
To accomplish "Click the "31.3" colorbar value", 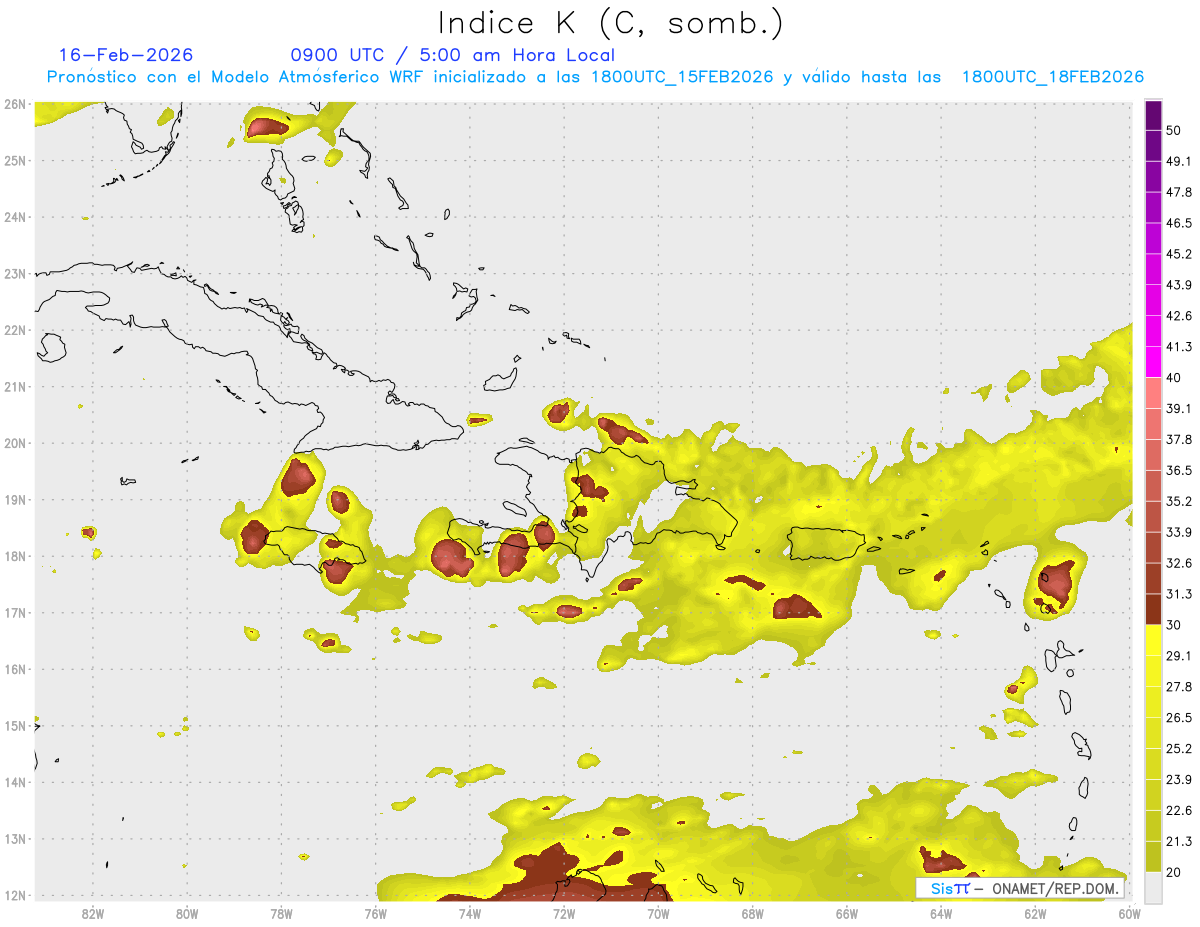I will [1179, 594].
